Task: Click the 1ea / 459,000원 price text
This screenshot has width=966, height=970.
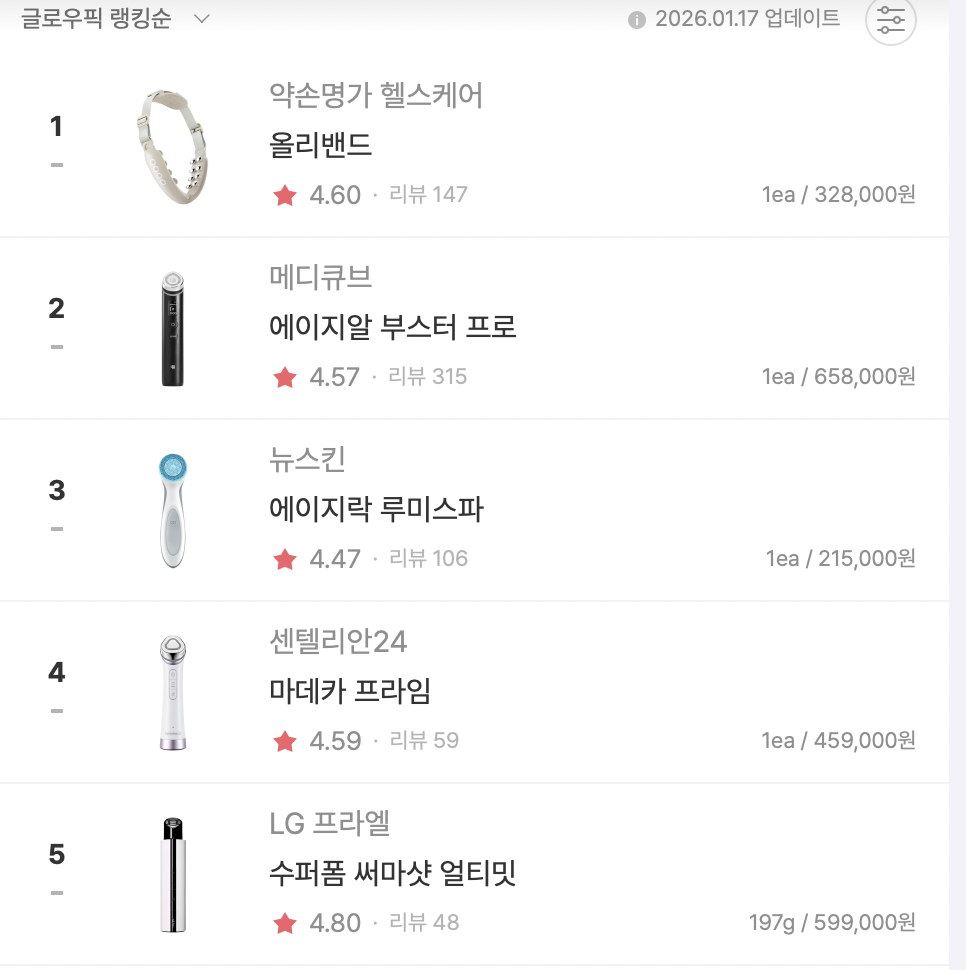Action: [838, 741]
